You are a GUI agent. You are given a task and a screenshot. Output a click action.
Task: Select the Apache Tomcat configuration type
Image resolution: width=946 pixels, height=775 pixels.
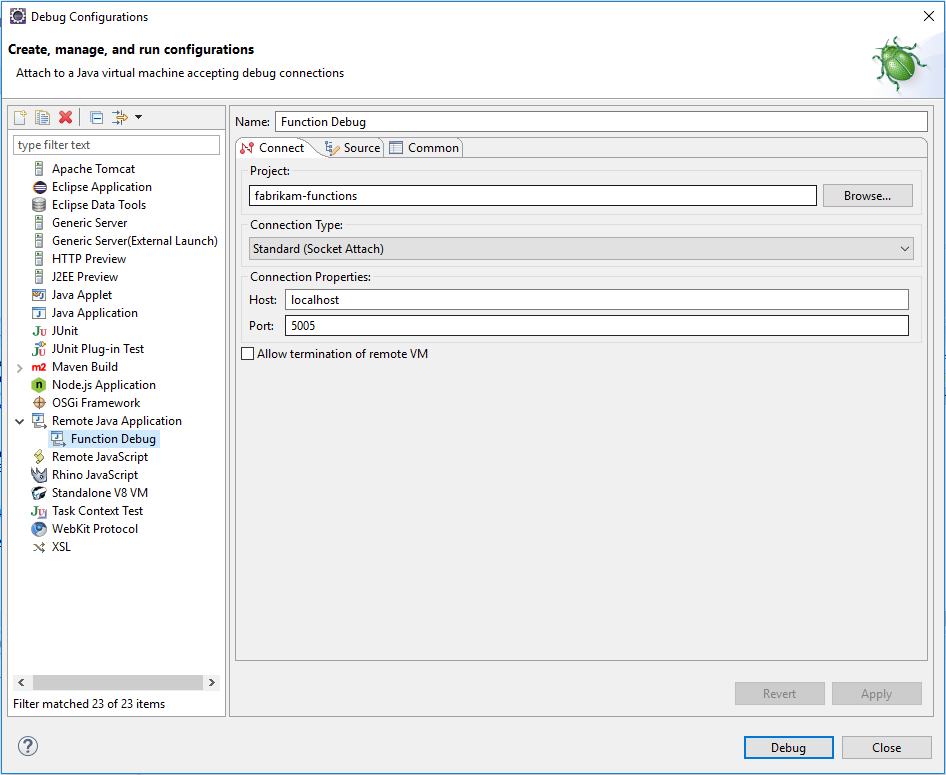[x=93, y=168]
